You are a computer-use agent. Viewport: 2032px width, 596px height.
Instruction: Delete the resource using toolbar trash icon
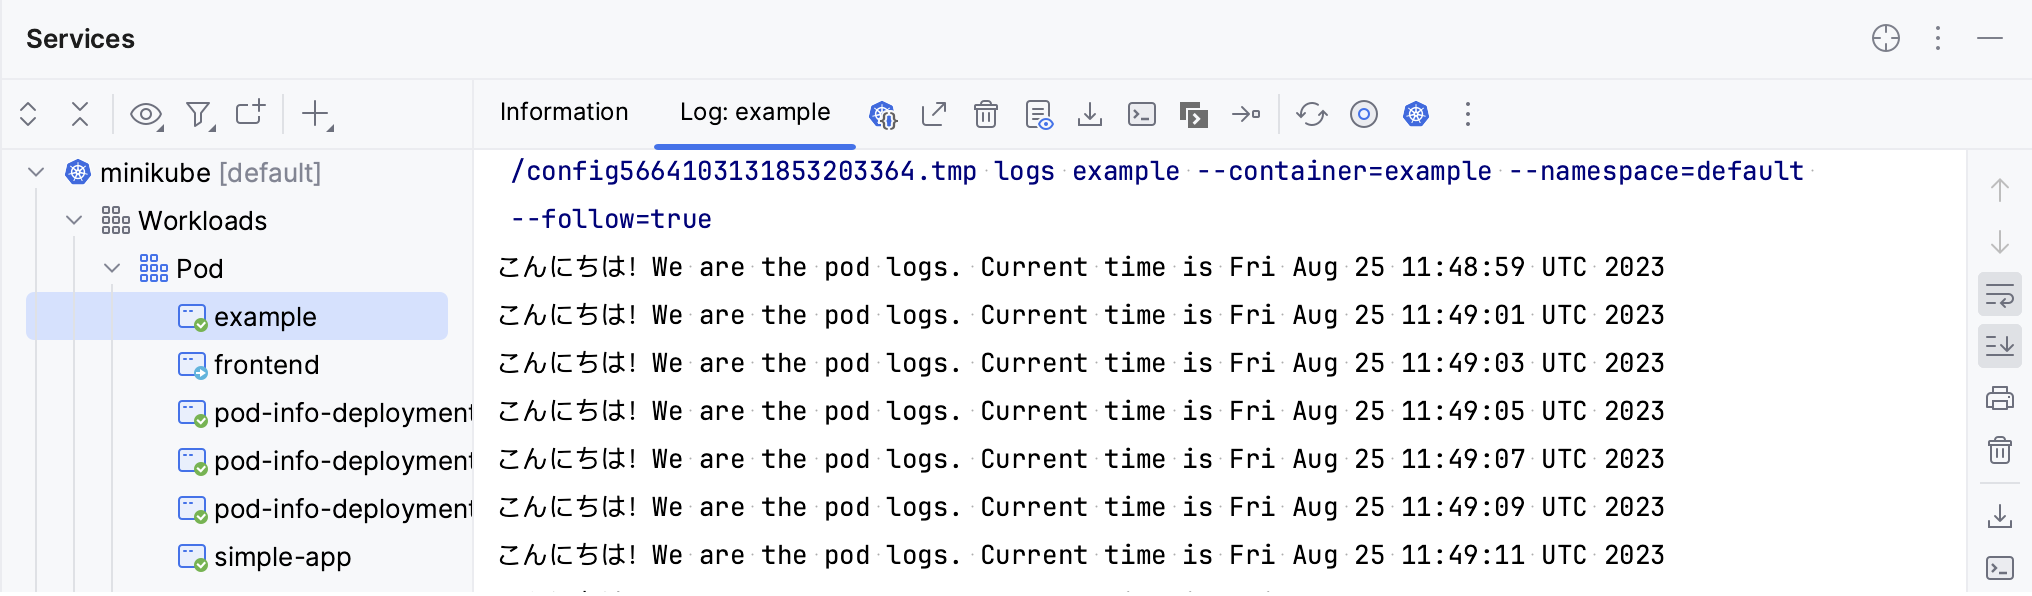click(986, 114)
